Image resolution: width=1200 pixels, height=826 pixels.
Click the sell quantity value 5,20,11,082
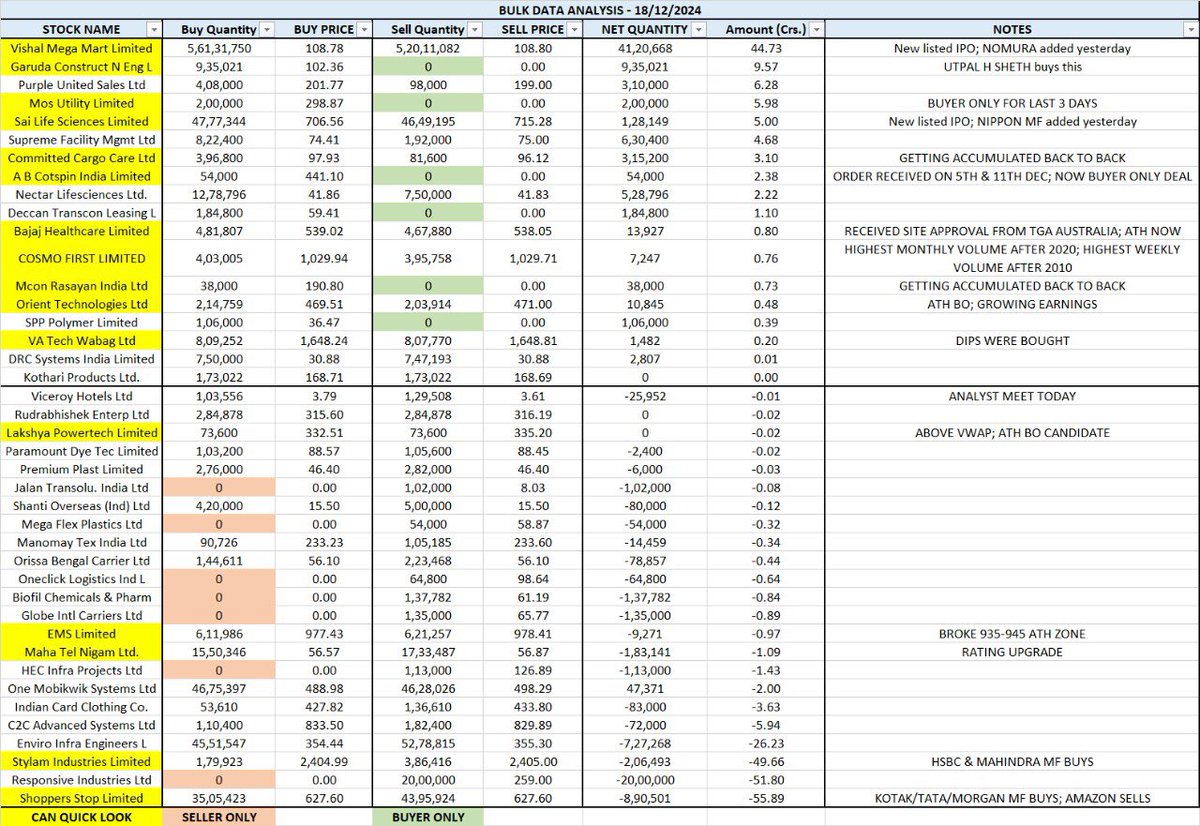(427, 48)
